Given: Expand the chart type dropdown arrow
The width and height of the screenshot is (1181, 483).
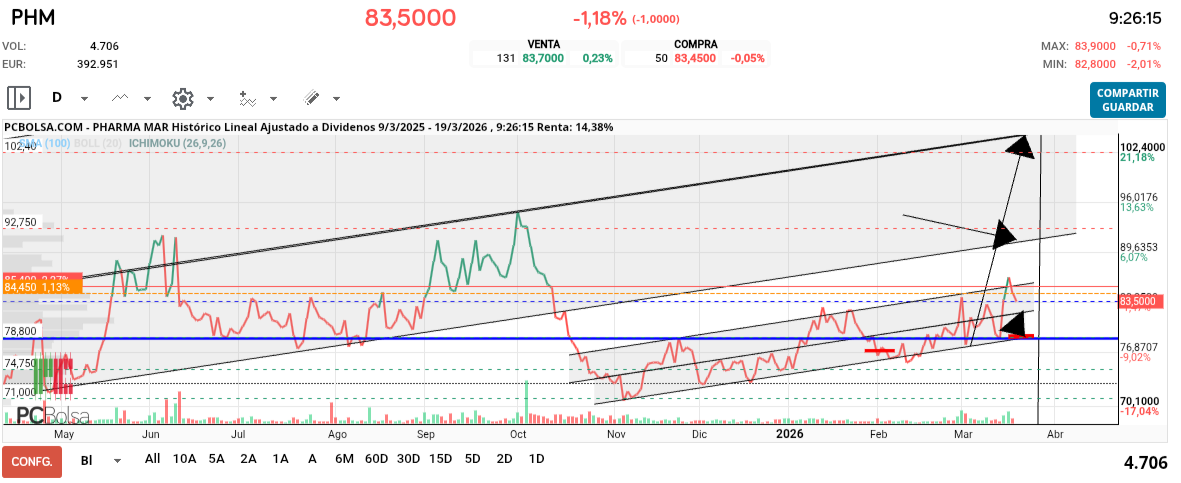Looking at the screenshot, I should tap(147, 99).
